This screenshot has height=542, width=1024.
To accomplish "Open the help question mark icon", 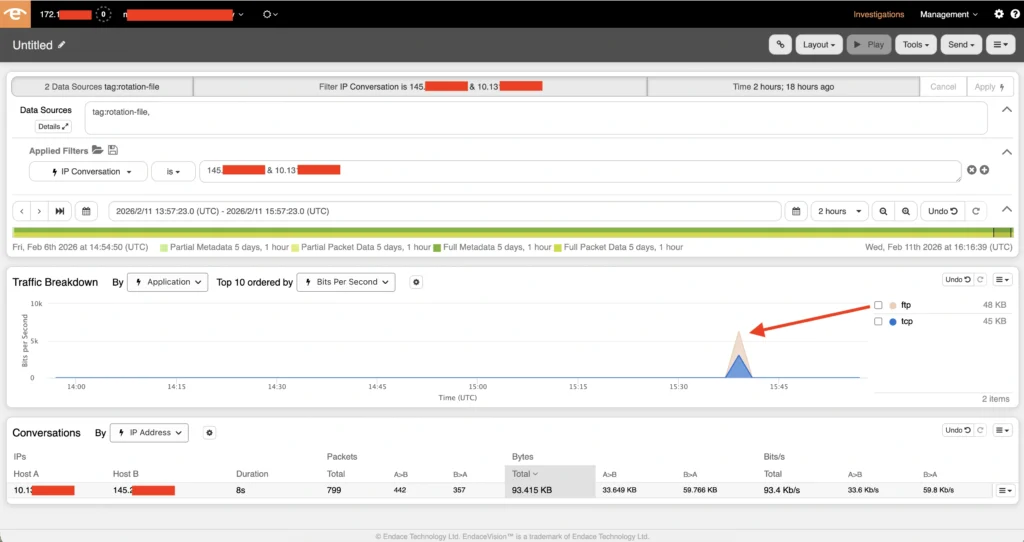I will [x=1015, y=14].
